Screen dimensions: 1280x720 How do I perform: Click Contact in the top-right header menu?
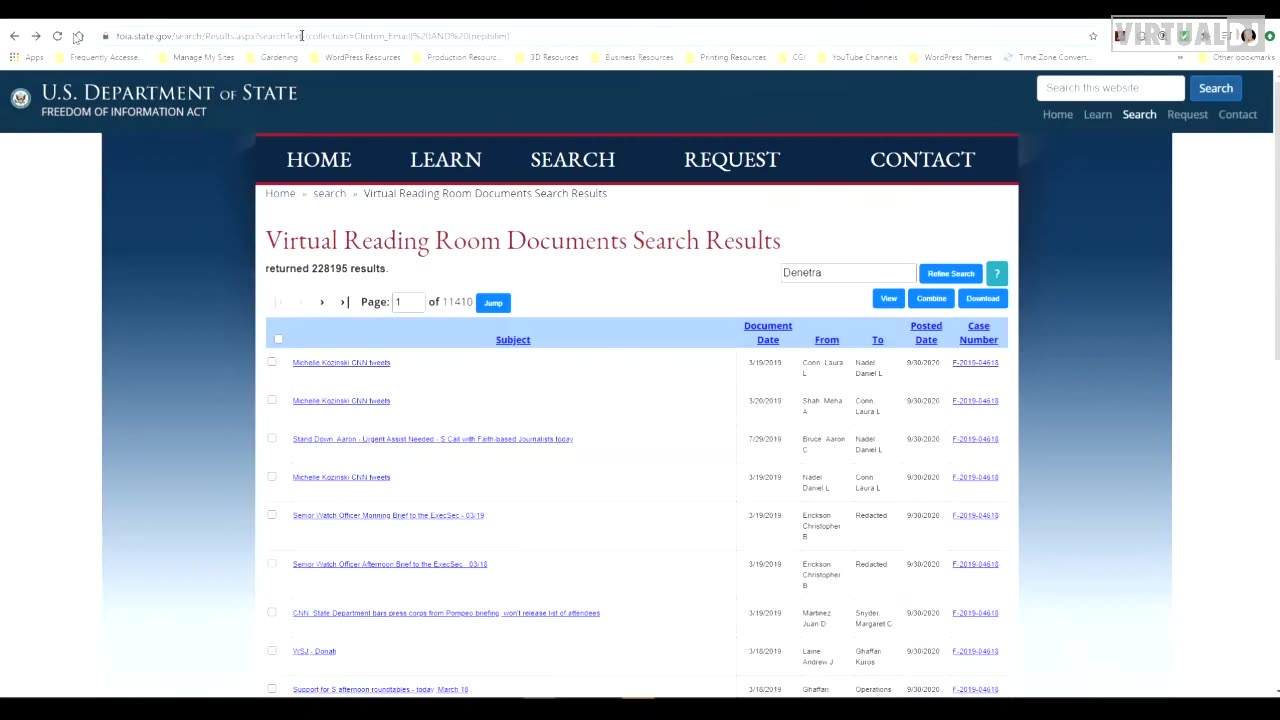(1238, 114)
